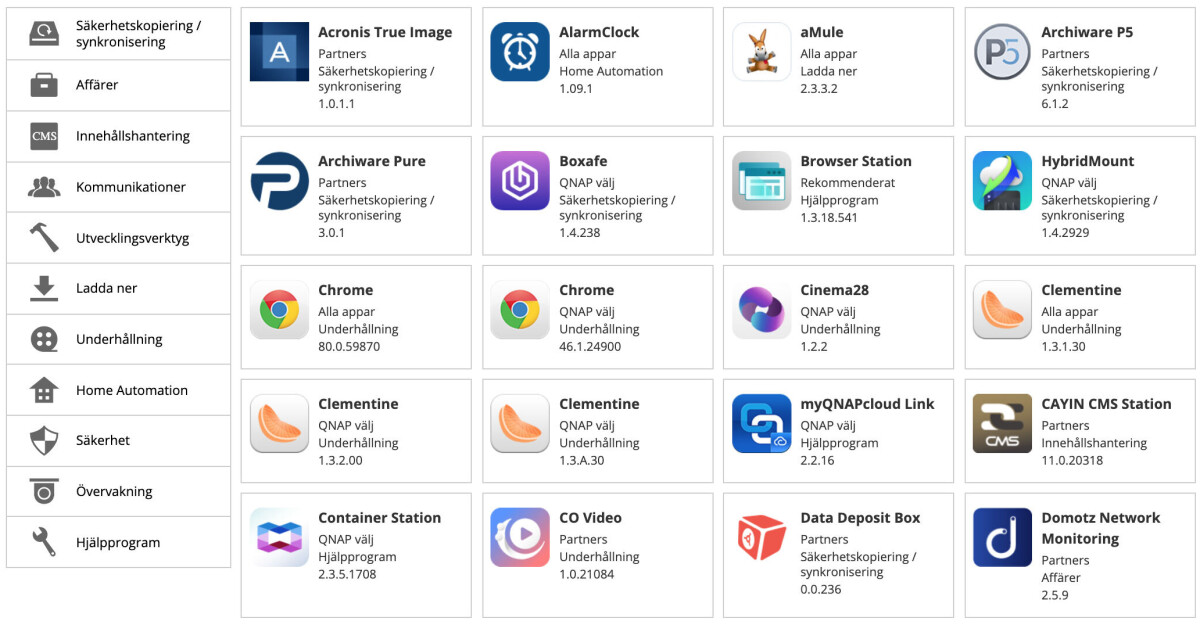Image resolution: width=1200 pixels, height=625 pixels.
Task: Click the Clementine icon for version 1.3.A.30
Action: [520, 424]
